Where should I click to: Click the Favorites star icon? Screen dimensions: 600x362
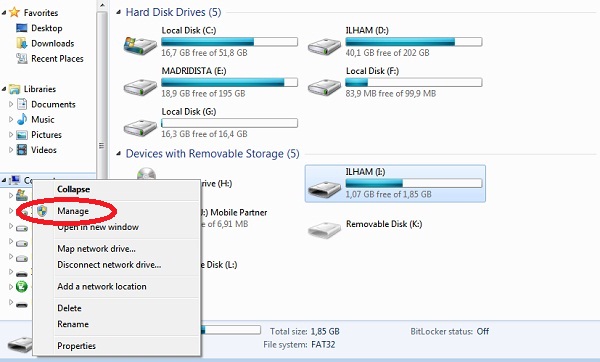[15, 12]
